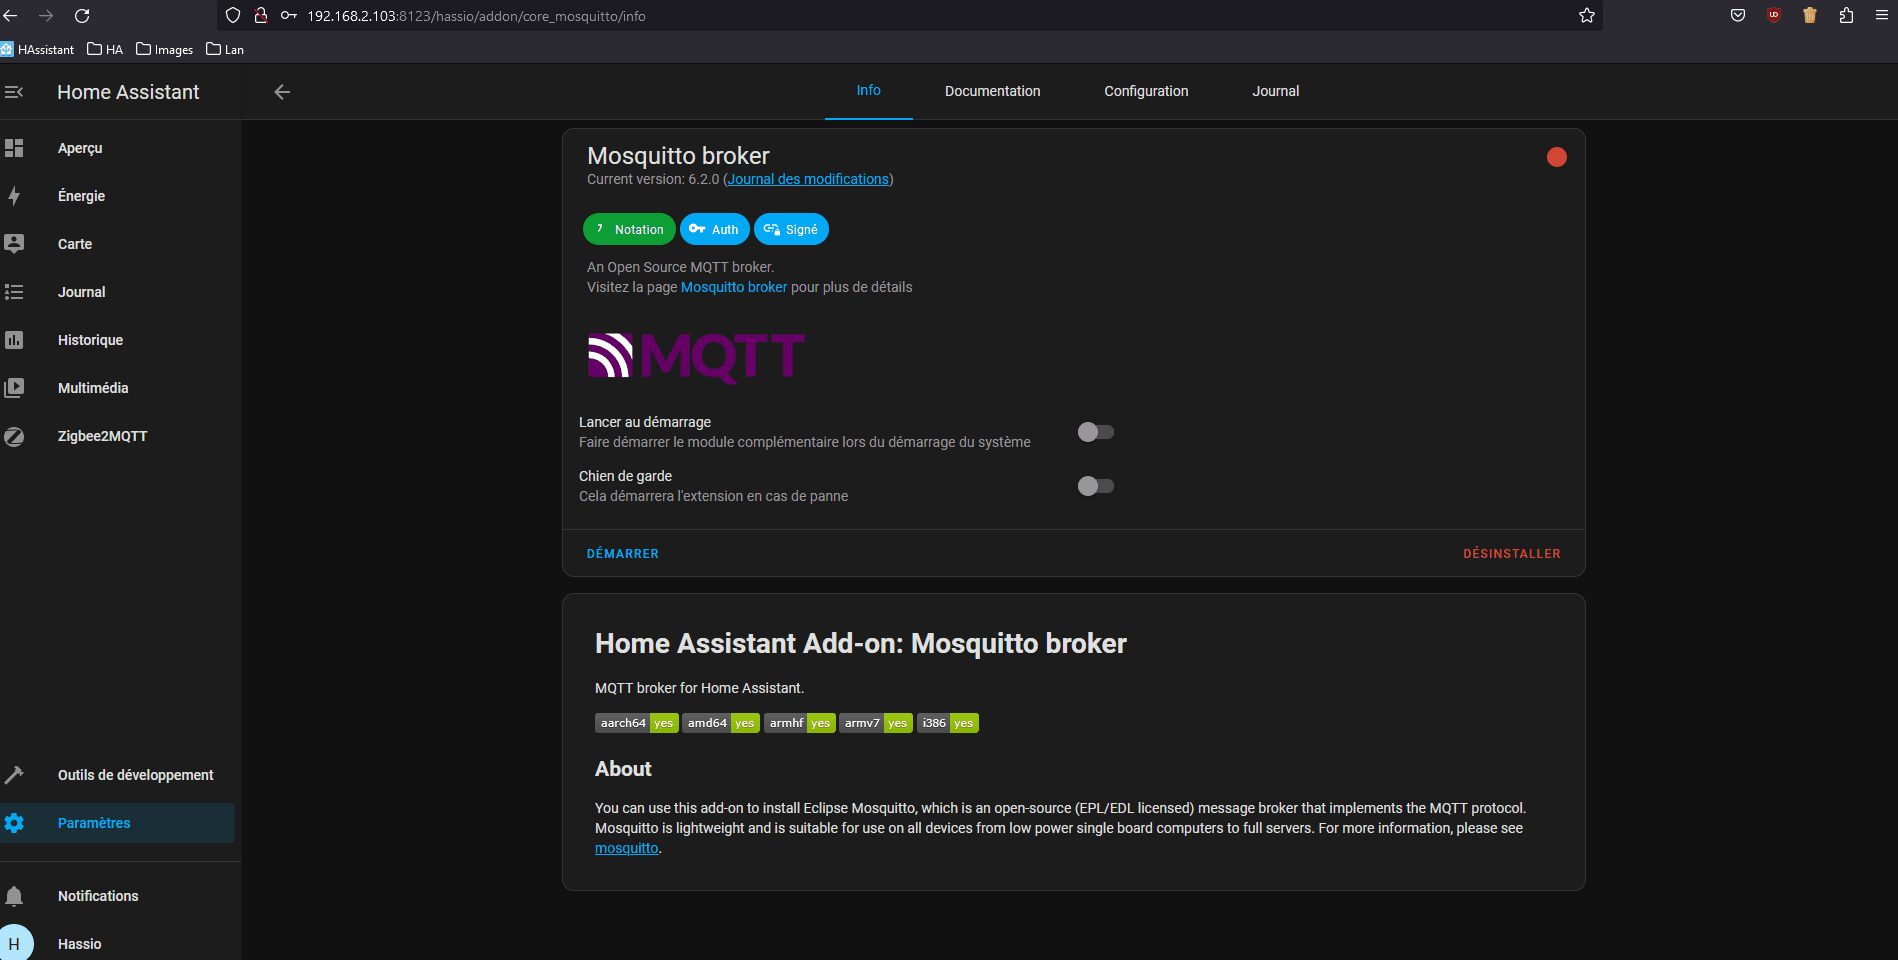Open the Historique chart icon
The image size is (1898, 960).
(x=14, y=340)
